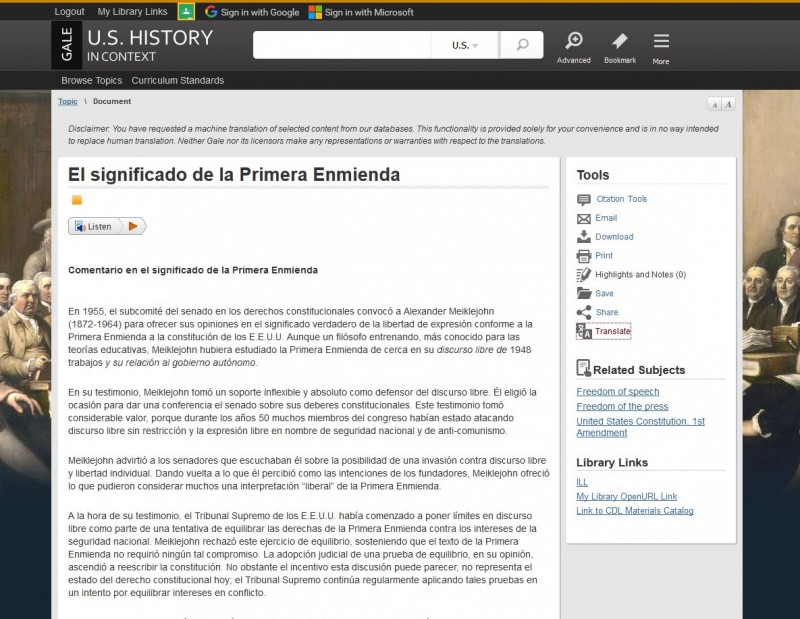Click into the search input field

tap(342, 45)
